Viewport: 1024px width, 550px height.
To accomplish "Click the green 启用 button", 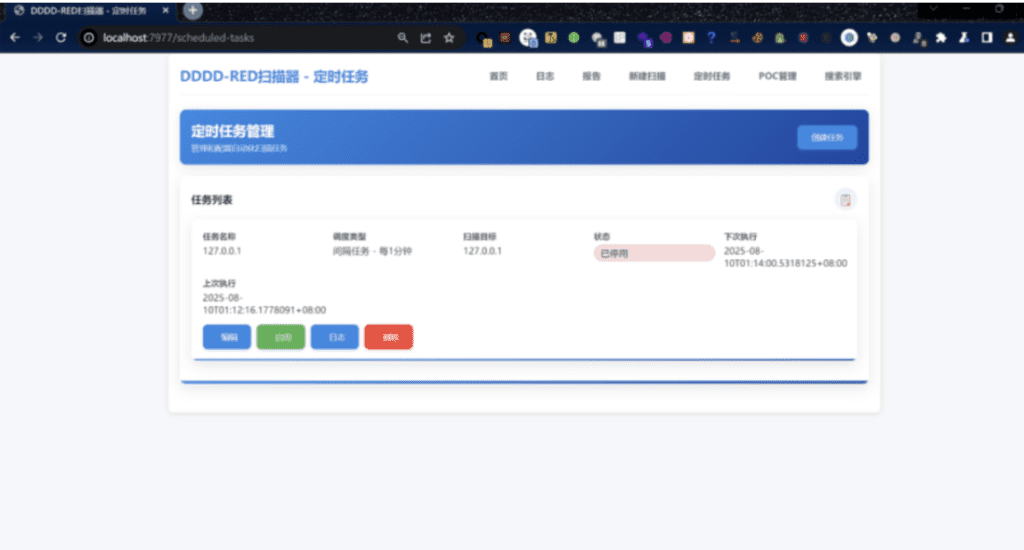I will pos(281,337).
